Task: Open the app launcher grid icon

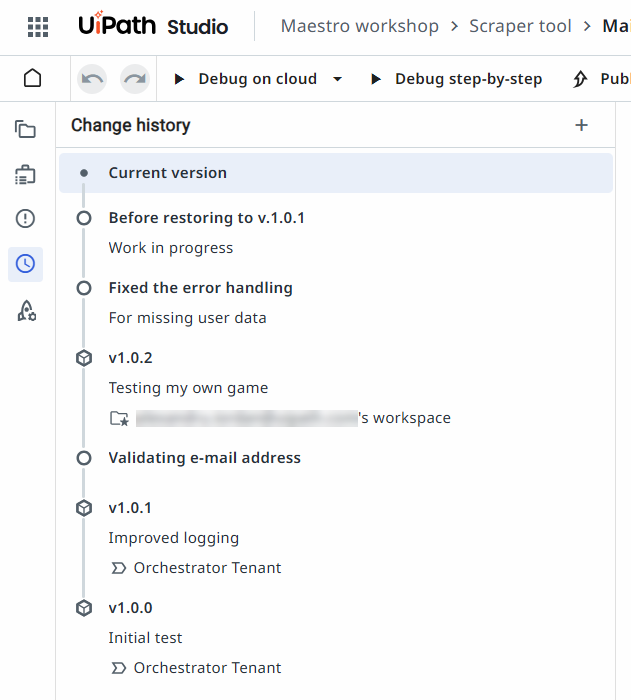Action: [x=38, y=27]
